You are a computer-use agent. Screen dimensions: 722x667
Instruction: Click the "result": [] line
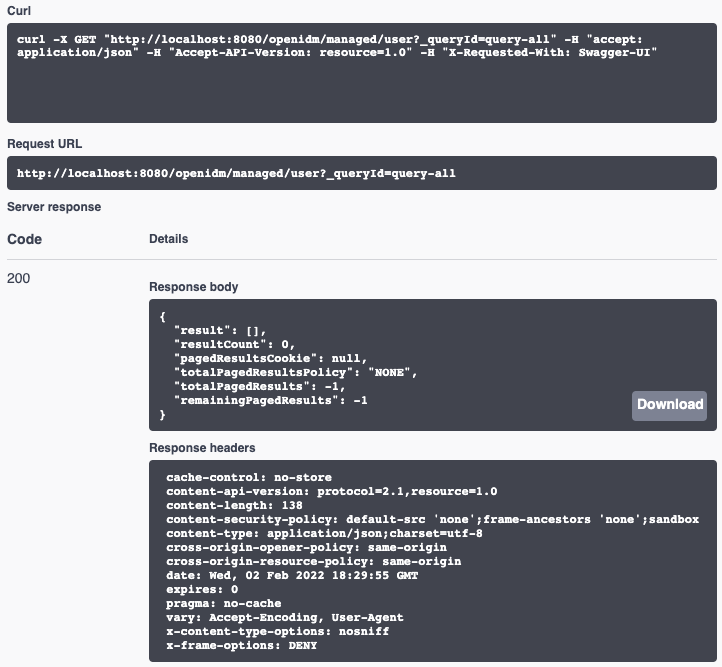(x=220, y=331)
